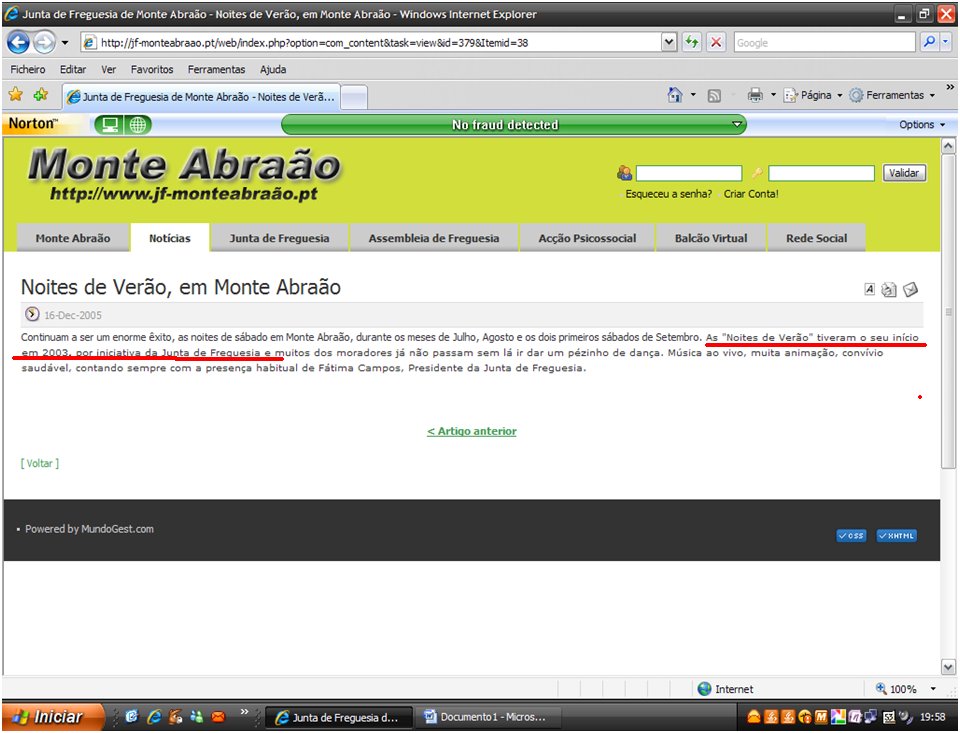Screen dimensions: 960x733
Task: Open the Windows Iniciar start button
Action: [51, 716]
